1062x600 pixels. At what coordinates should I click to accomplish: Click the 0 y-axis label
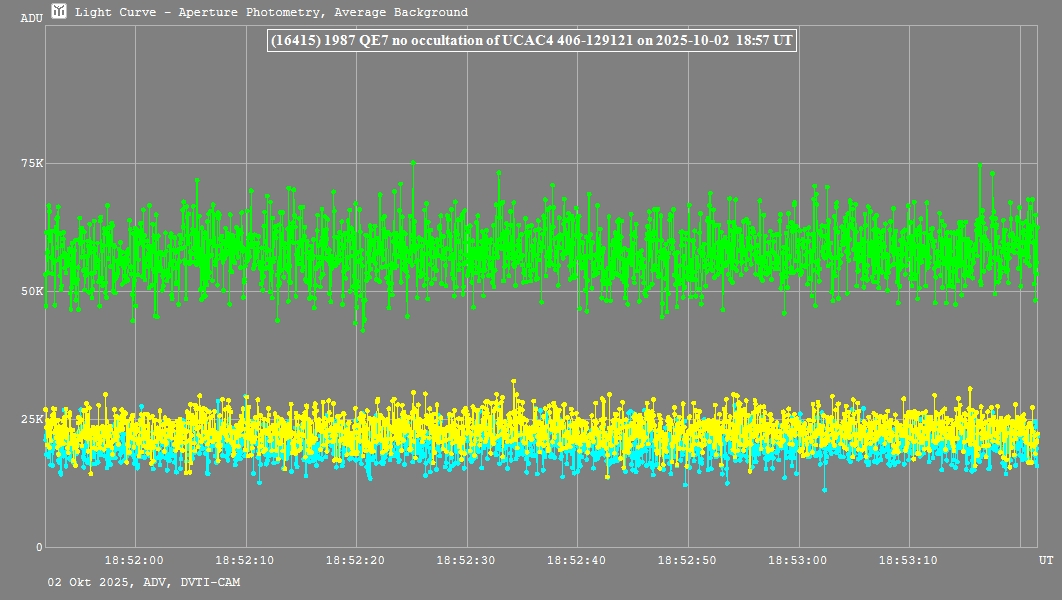tap(40, 547)
